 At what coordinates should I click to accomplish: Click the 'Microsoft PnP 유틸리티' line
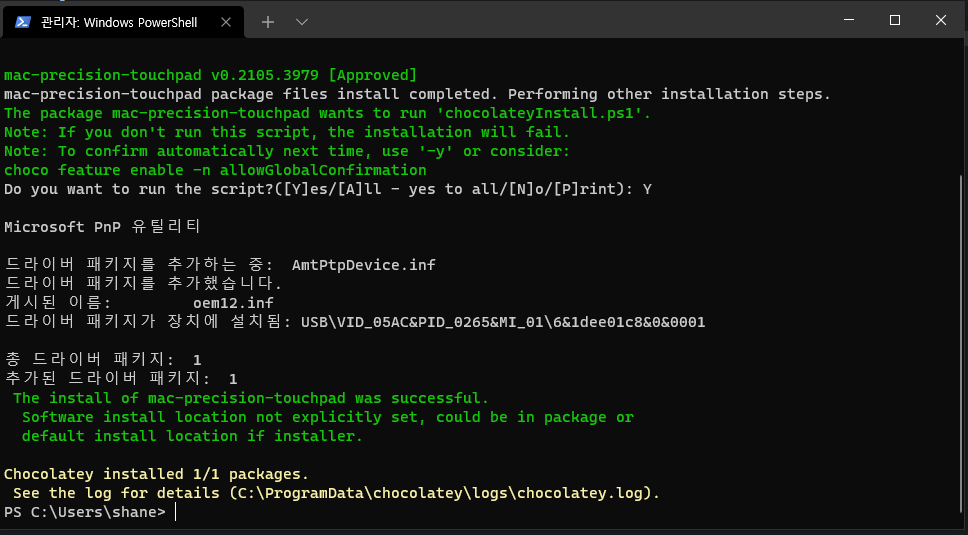tap(102, 227)
